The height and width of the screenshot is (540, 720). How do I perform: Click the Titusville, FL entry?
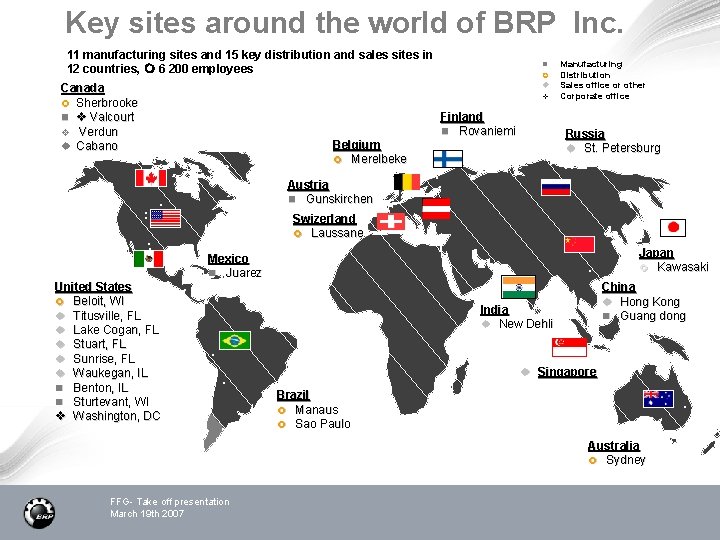coord(107,316)
